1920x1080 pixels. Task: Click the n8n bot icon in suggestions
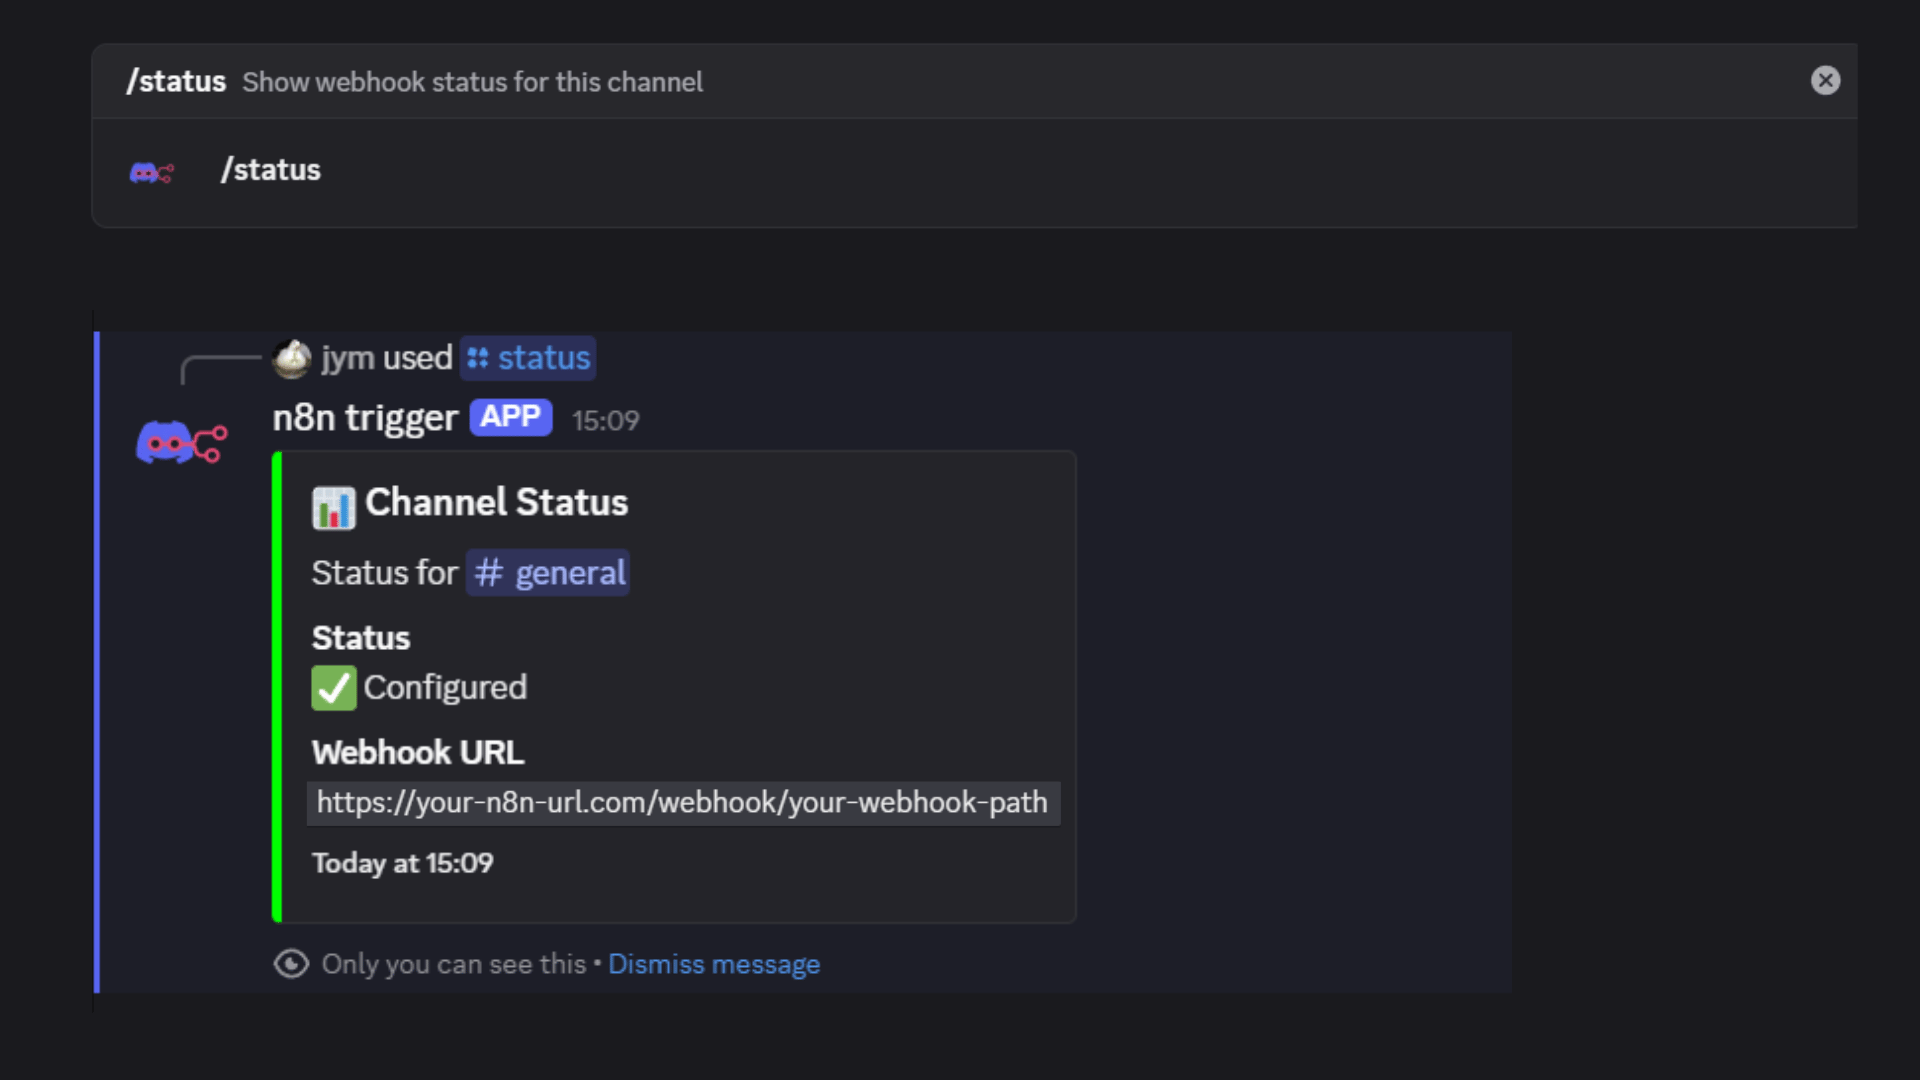click(152, 173)
